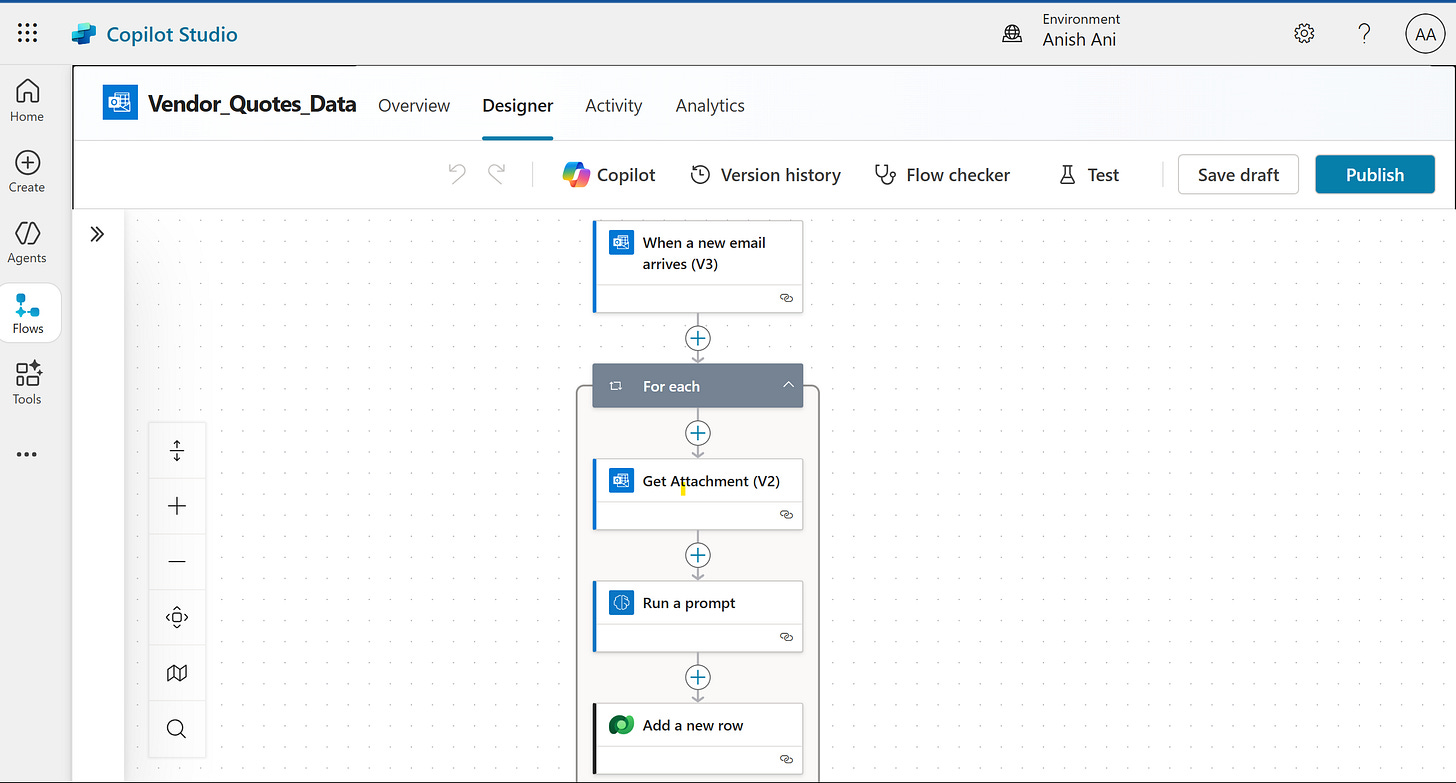Fit the flow to view

point(177,617)
